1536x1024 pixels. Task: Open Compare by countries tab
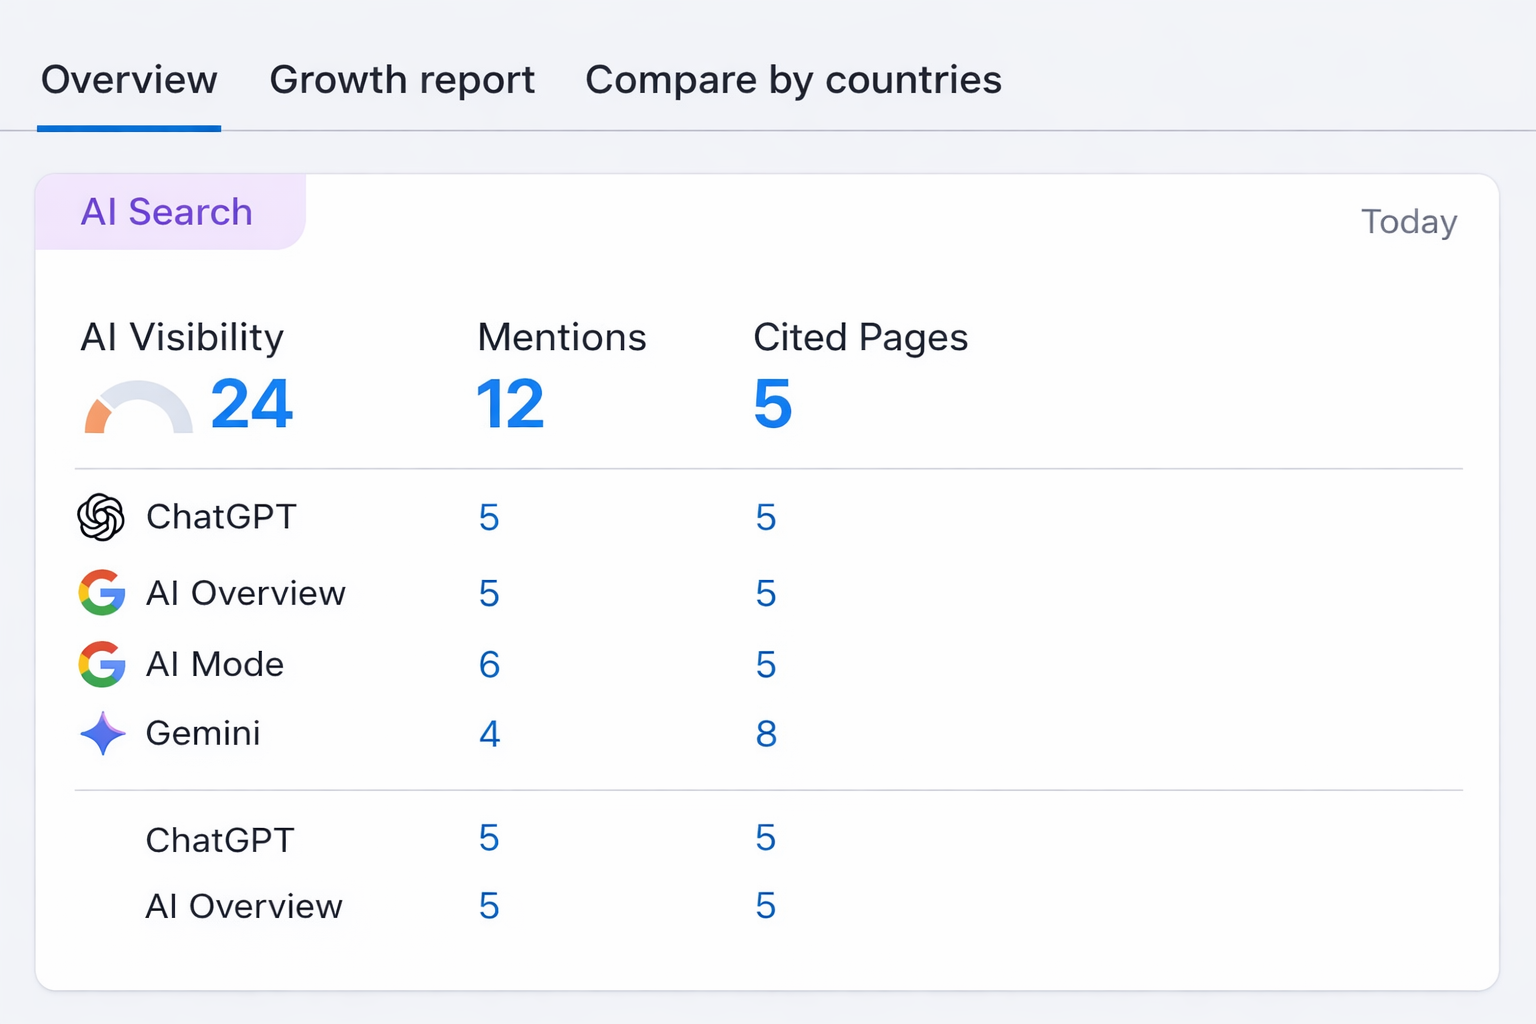(x=793, y=80)
